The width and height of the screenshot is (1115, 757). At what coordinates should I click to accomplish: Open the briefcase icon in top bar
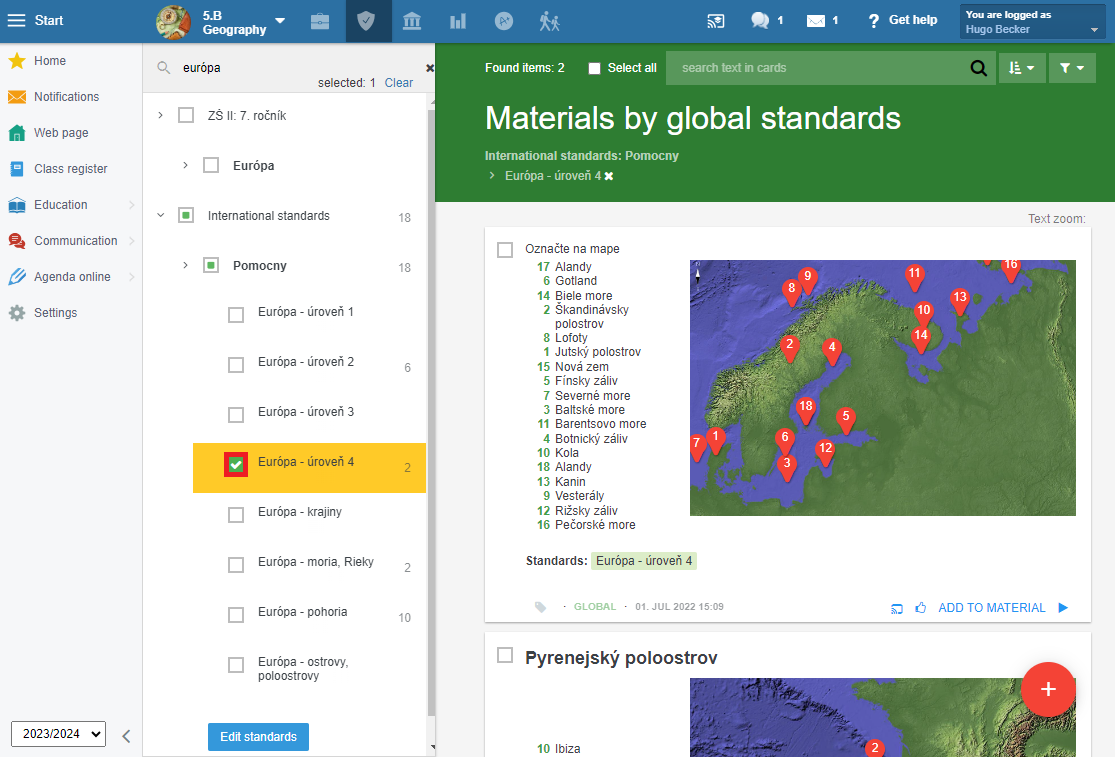[x=320, y=21]
